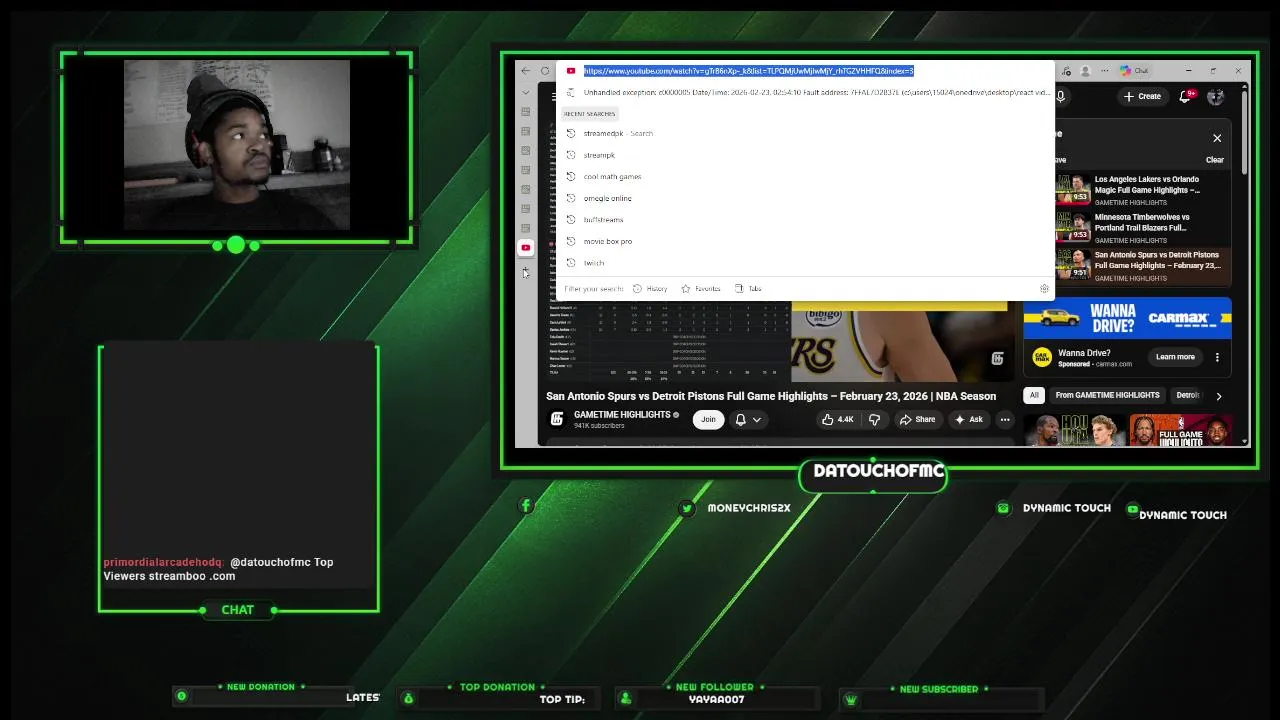Open the 'Unhandled exception' search suggestion
Image resolution: width=1280 pixels, height=720 pixels.
tap(805, 92)
